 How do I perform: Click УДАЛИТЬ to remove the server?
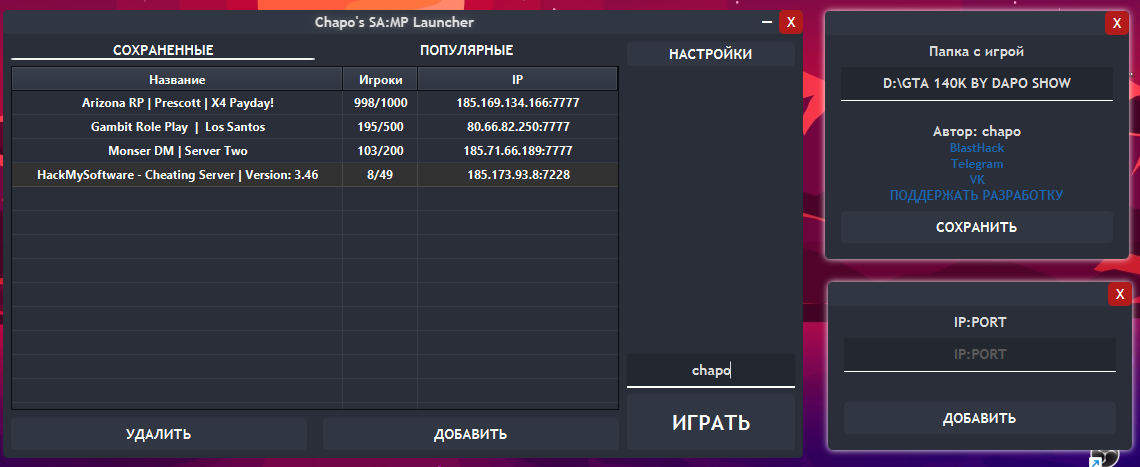tap(159, 434)
